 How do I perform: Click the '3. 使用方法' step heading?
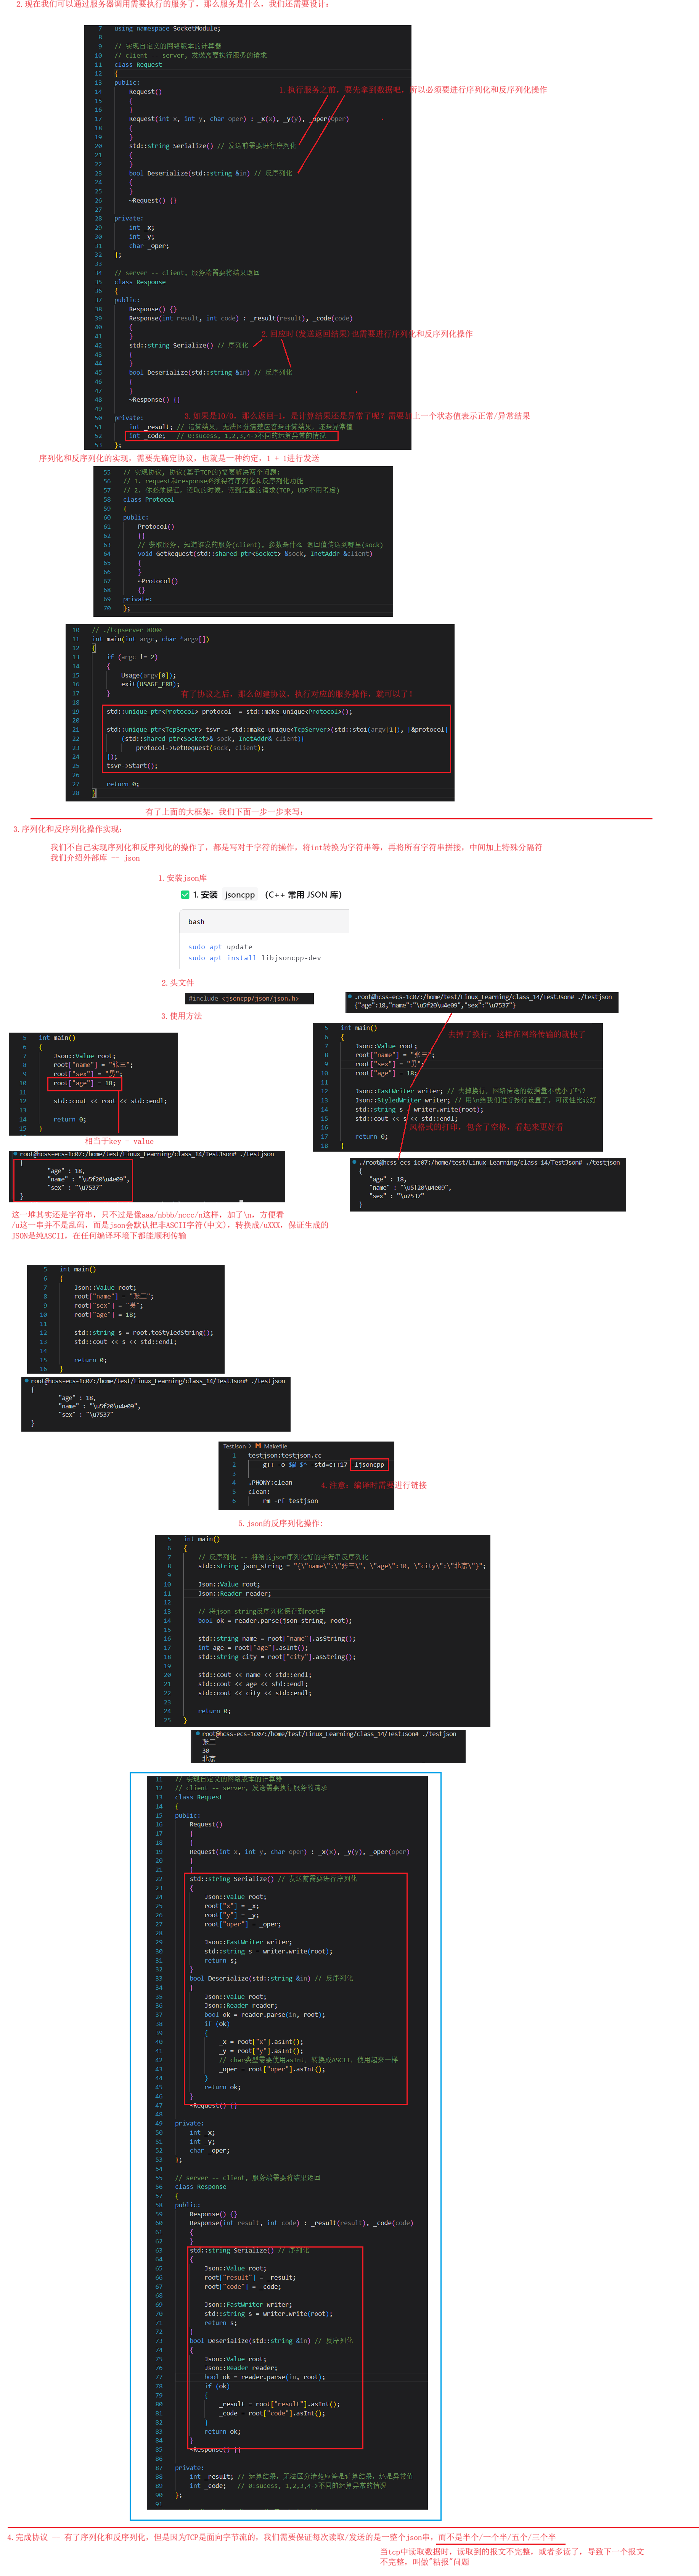pyautogui.click(x=181, y=1016)
